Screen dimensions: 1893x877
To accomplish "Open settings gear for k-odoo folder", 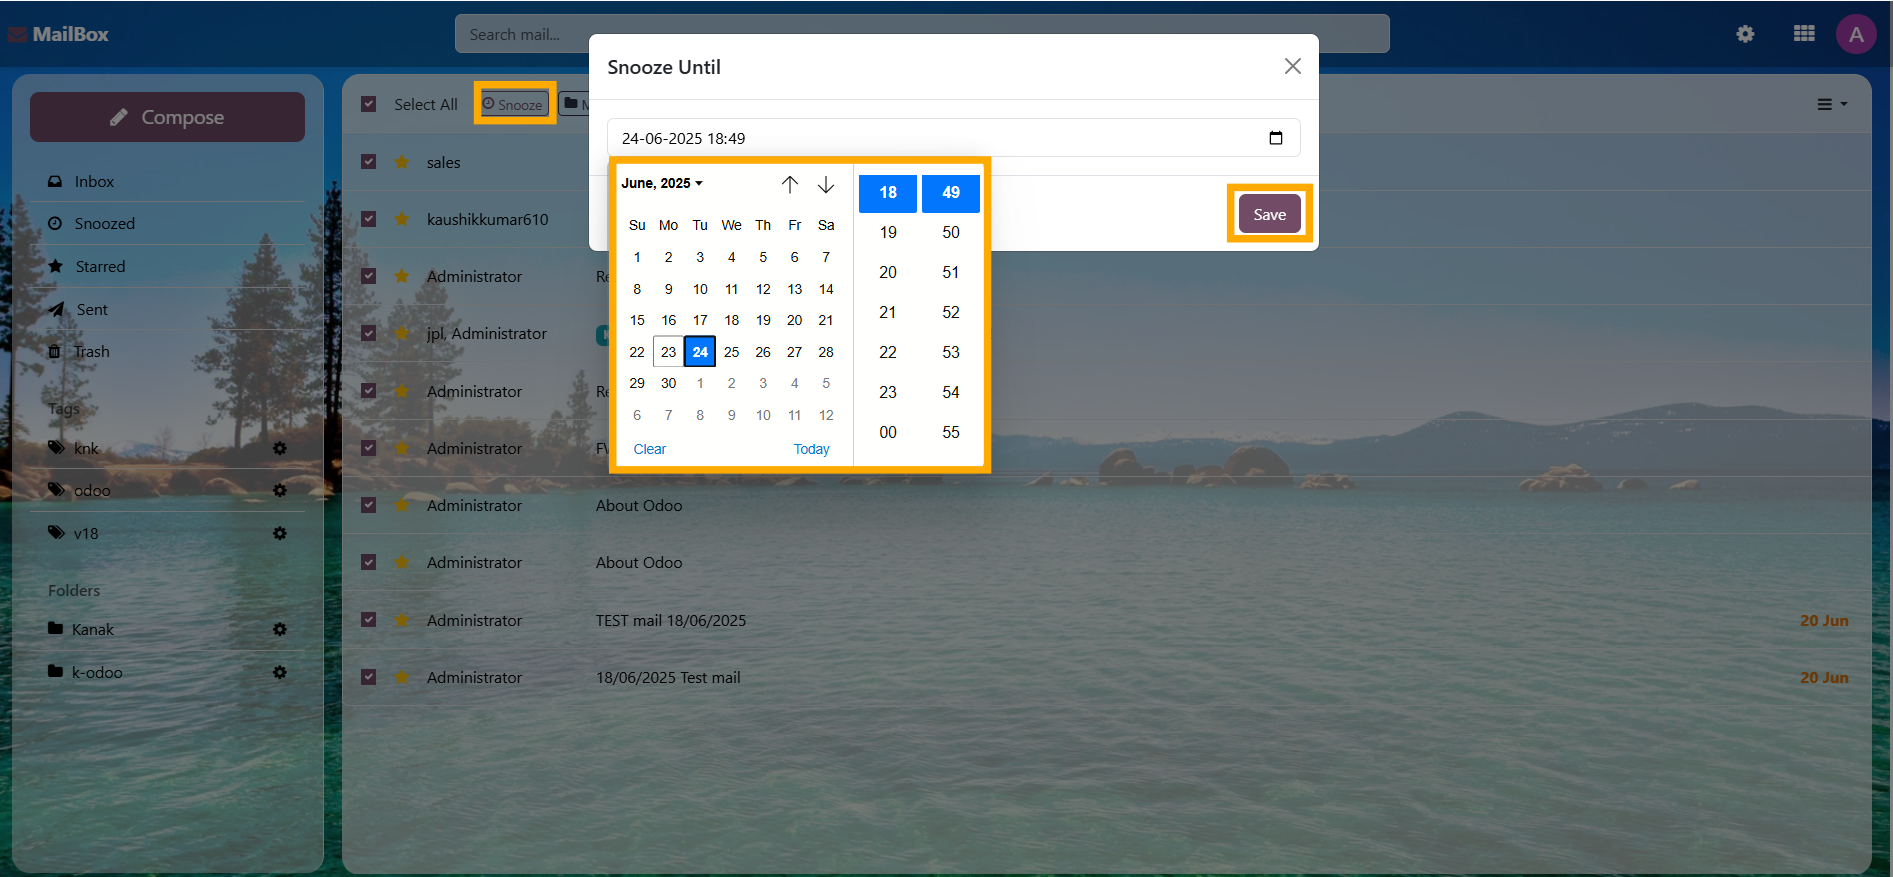I will point(280,672).
